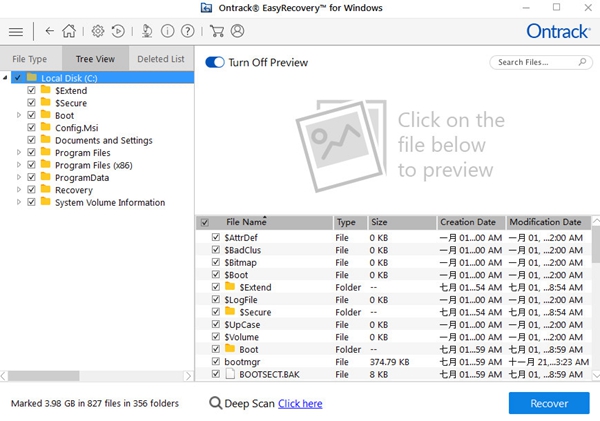This screenshot has height=421, width=600.
Task: Select the $Secure folder in tree
Action: click(71, 103)
